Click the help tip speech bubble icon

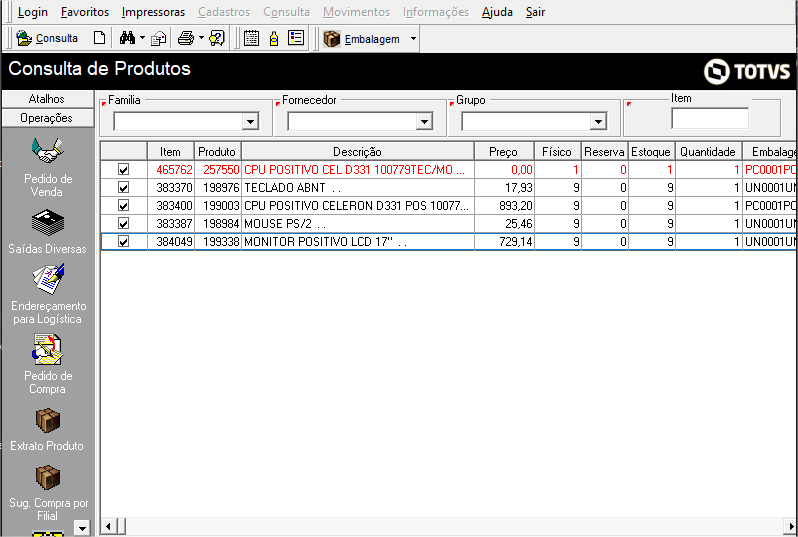click(217, 38)
